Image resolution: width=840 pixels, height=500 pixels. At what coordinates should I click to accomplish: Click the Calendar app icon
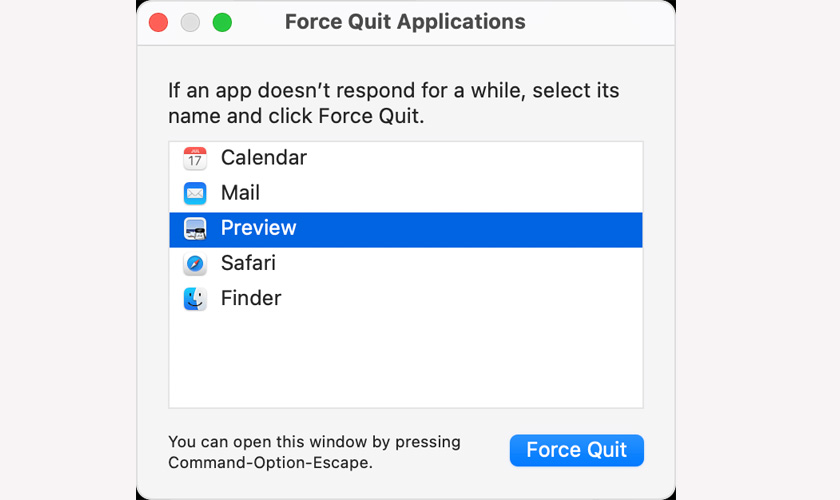[x=194, y=158]
